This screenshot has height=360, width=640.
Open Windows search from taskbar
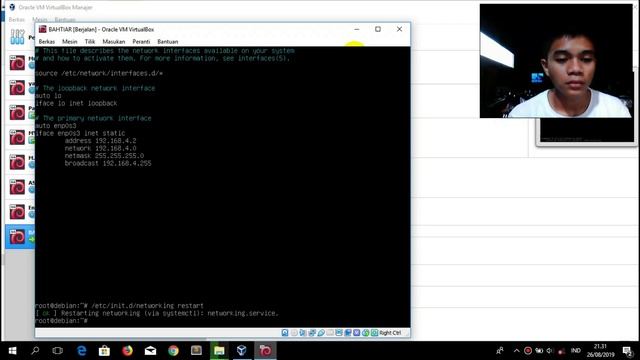[35, 351]
